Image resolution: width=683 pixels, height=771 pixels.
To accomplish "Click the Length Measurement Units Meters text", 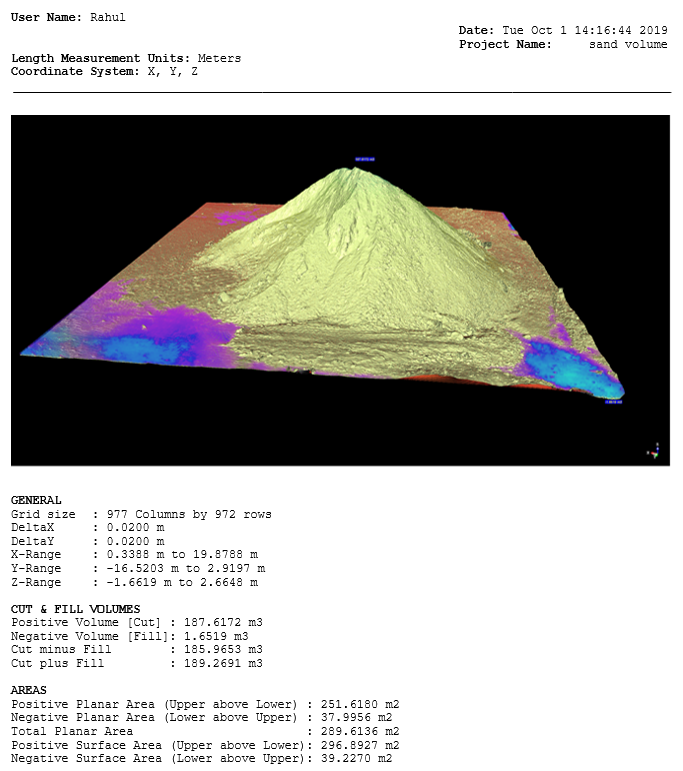I will [219, 58].
